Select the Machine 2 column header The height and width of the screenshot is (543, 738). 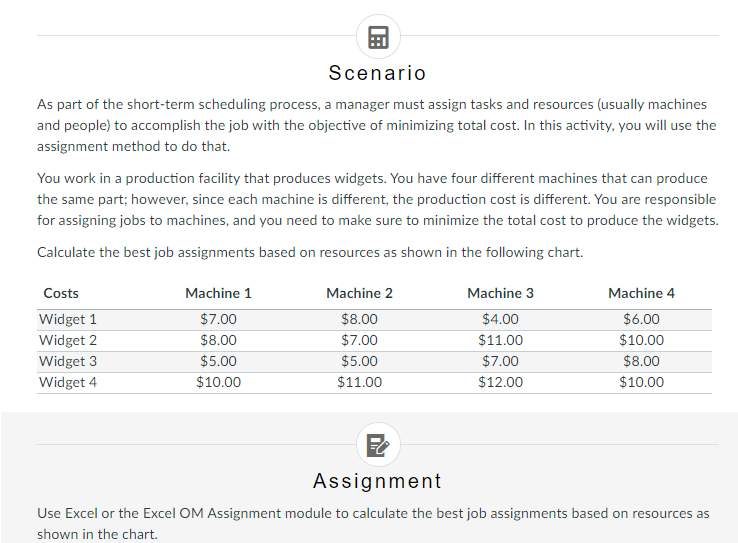[x=359, y=293]
